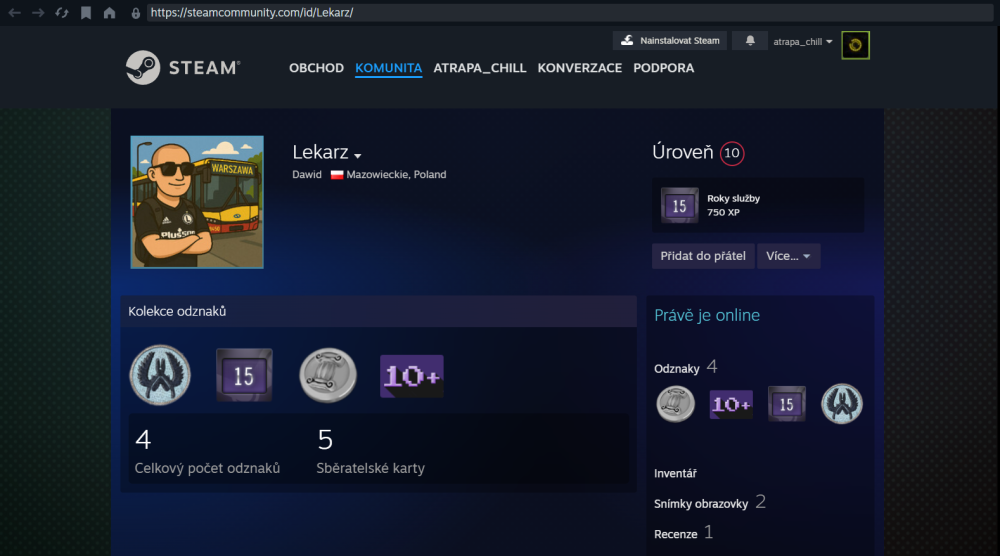The width and height of the screenshot is (1000, 556).
Task: Click the Steam logo in the header
Action: click(183, 68)
